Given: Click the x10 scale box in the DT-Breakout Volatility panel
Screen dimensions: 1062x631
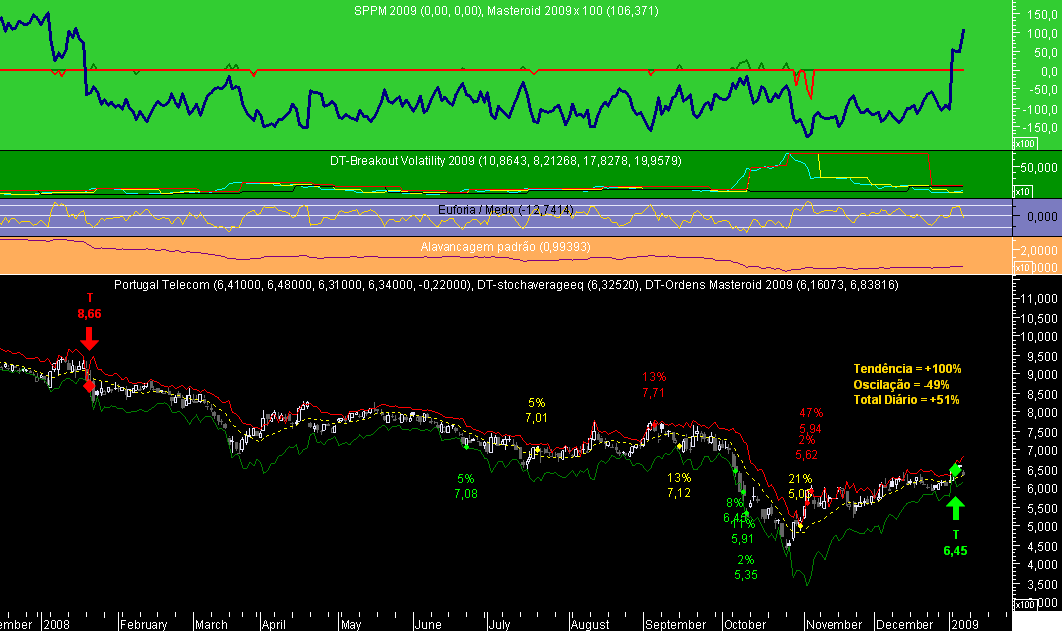Looking at the screenshot, I should [1022, 192].
